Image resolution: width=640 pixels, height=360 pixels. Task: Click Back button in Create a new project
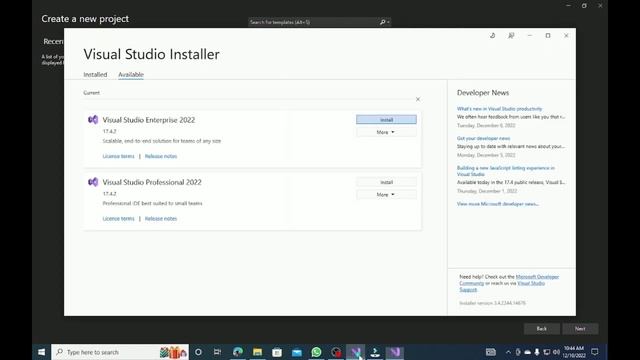click(x=542, y=329)
